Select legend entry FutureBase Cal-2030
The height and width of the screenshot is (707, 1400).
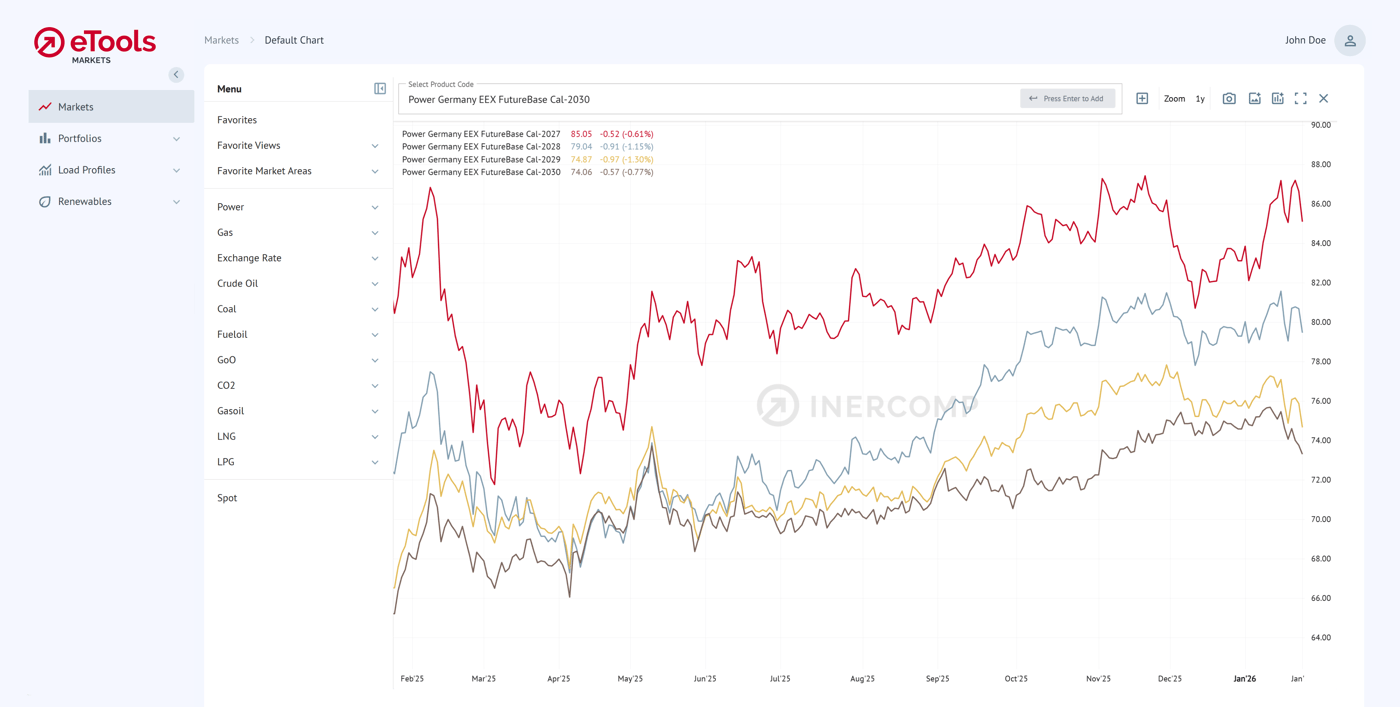coord(481,172)
